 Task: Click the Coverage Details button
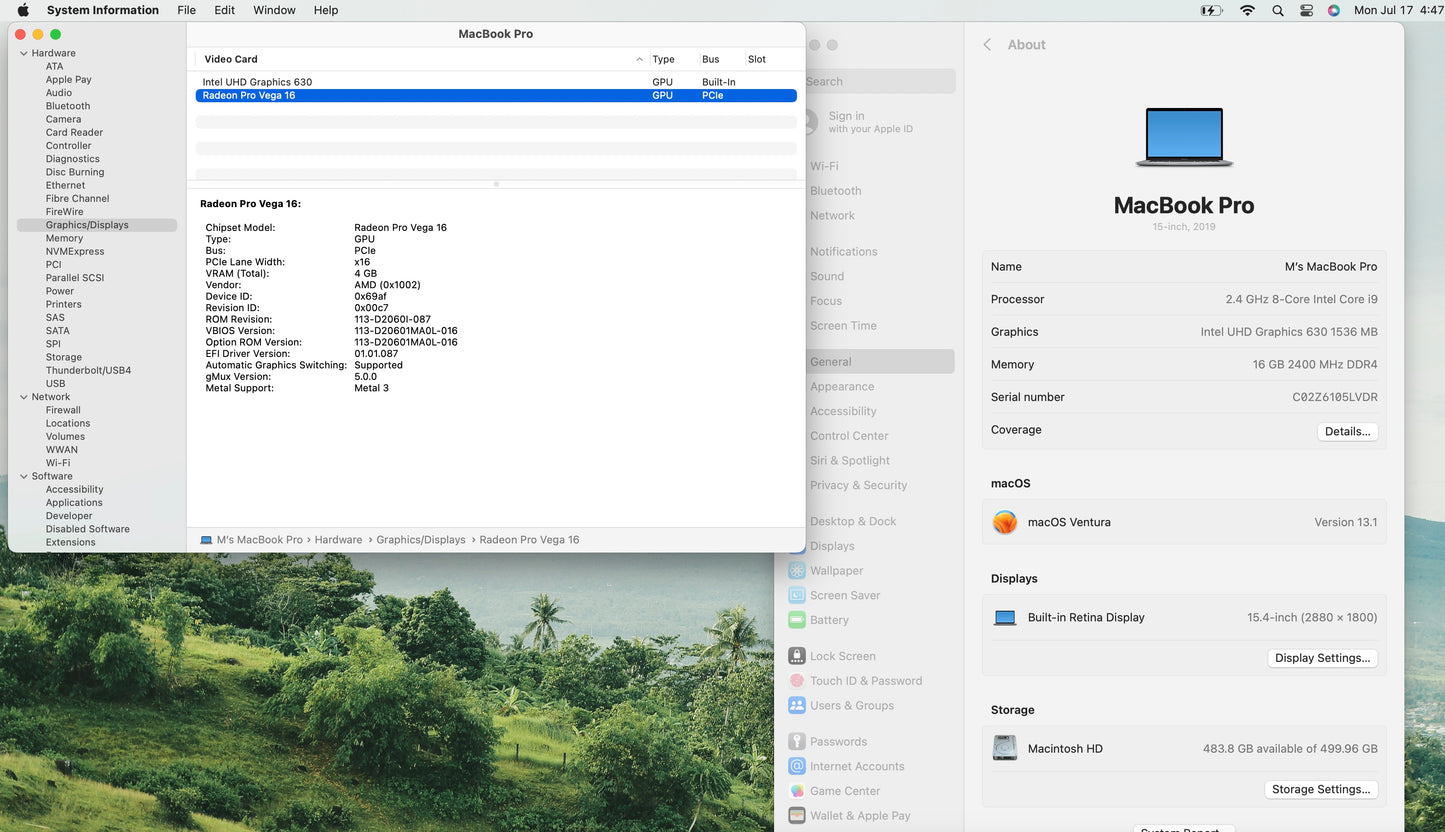[1347, 431]
